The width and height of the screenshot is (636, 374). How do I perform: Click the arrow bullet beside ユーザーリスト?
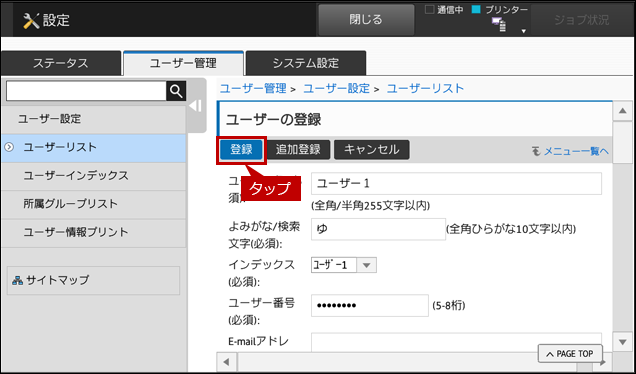tap(9, 147)
